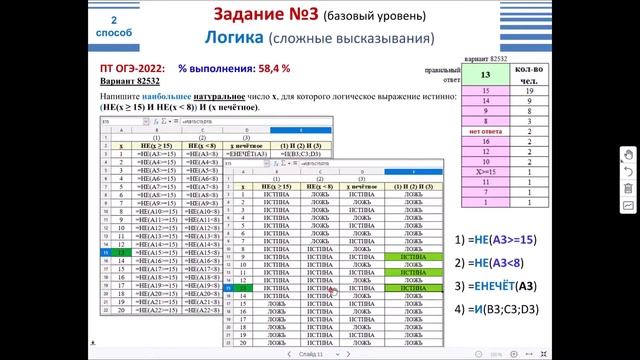This screenshot has height=360, width=640.
Task: Click the zoom percentage value in the bottom bar
Action: (x=496, y=354)
